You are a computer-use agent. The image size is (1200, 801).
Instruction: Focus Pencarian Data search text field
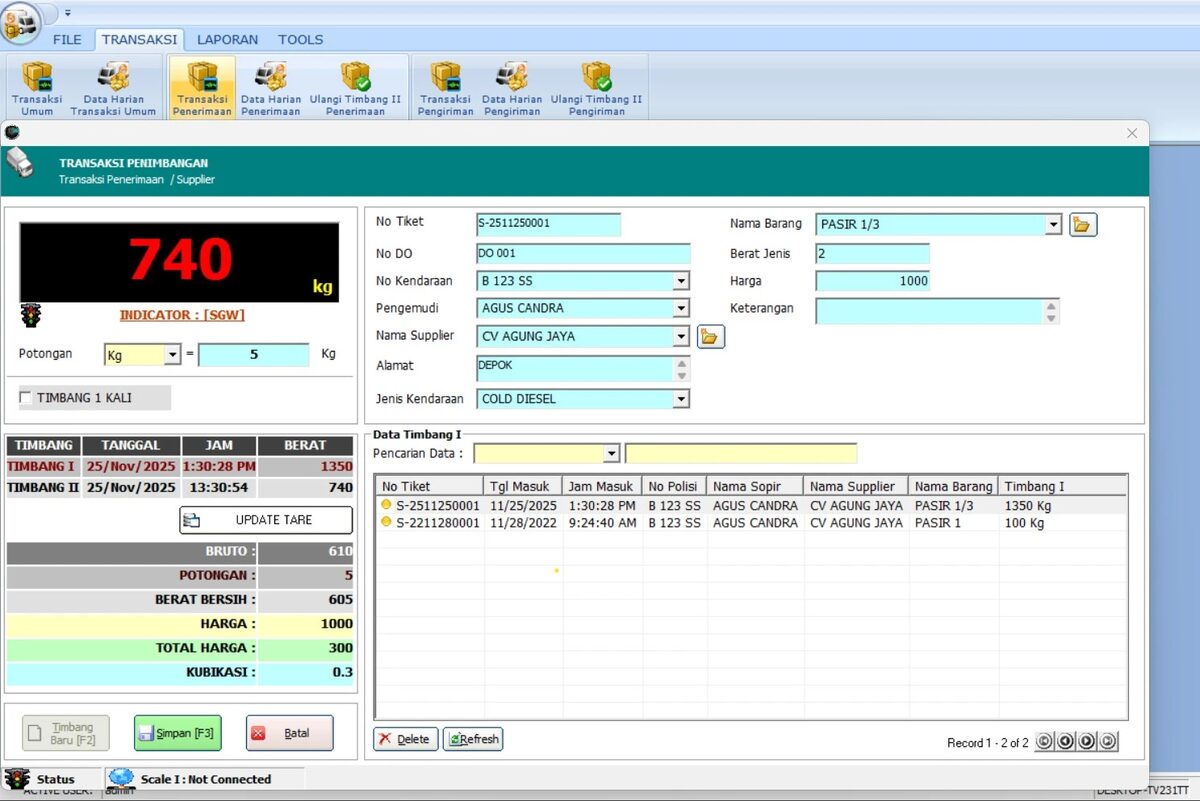[x=741, y=454]
